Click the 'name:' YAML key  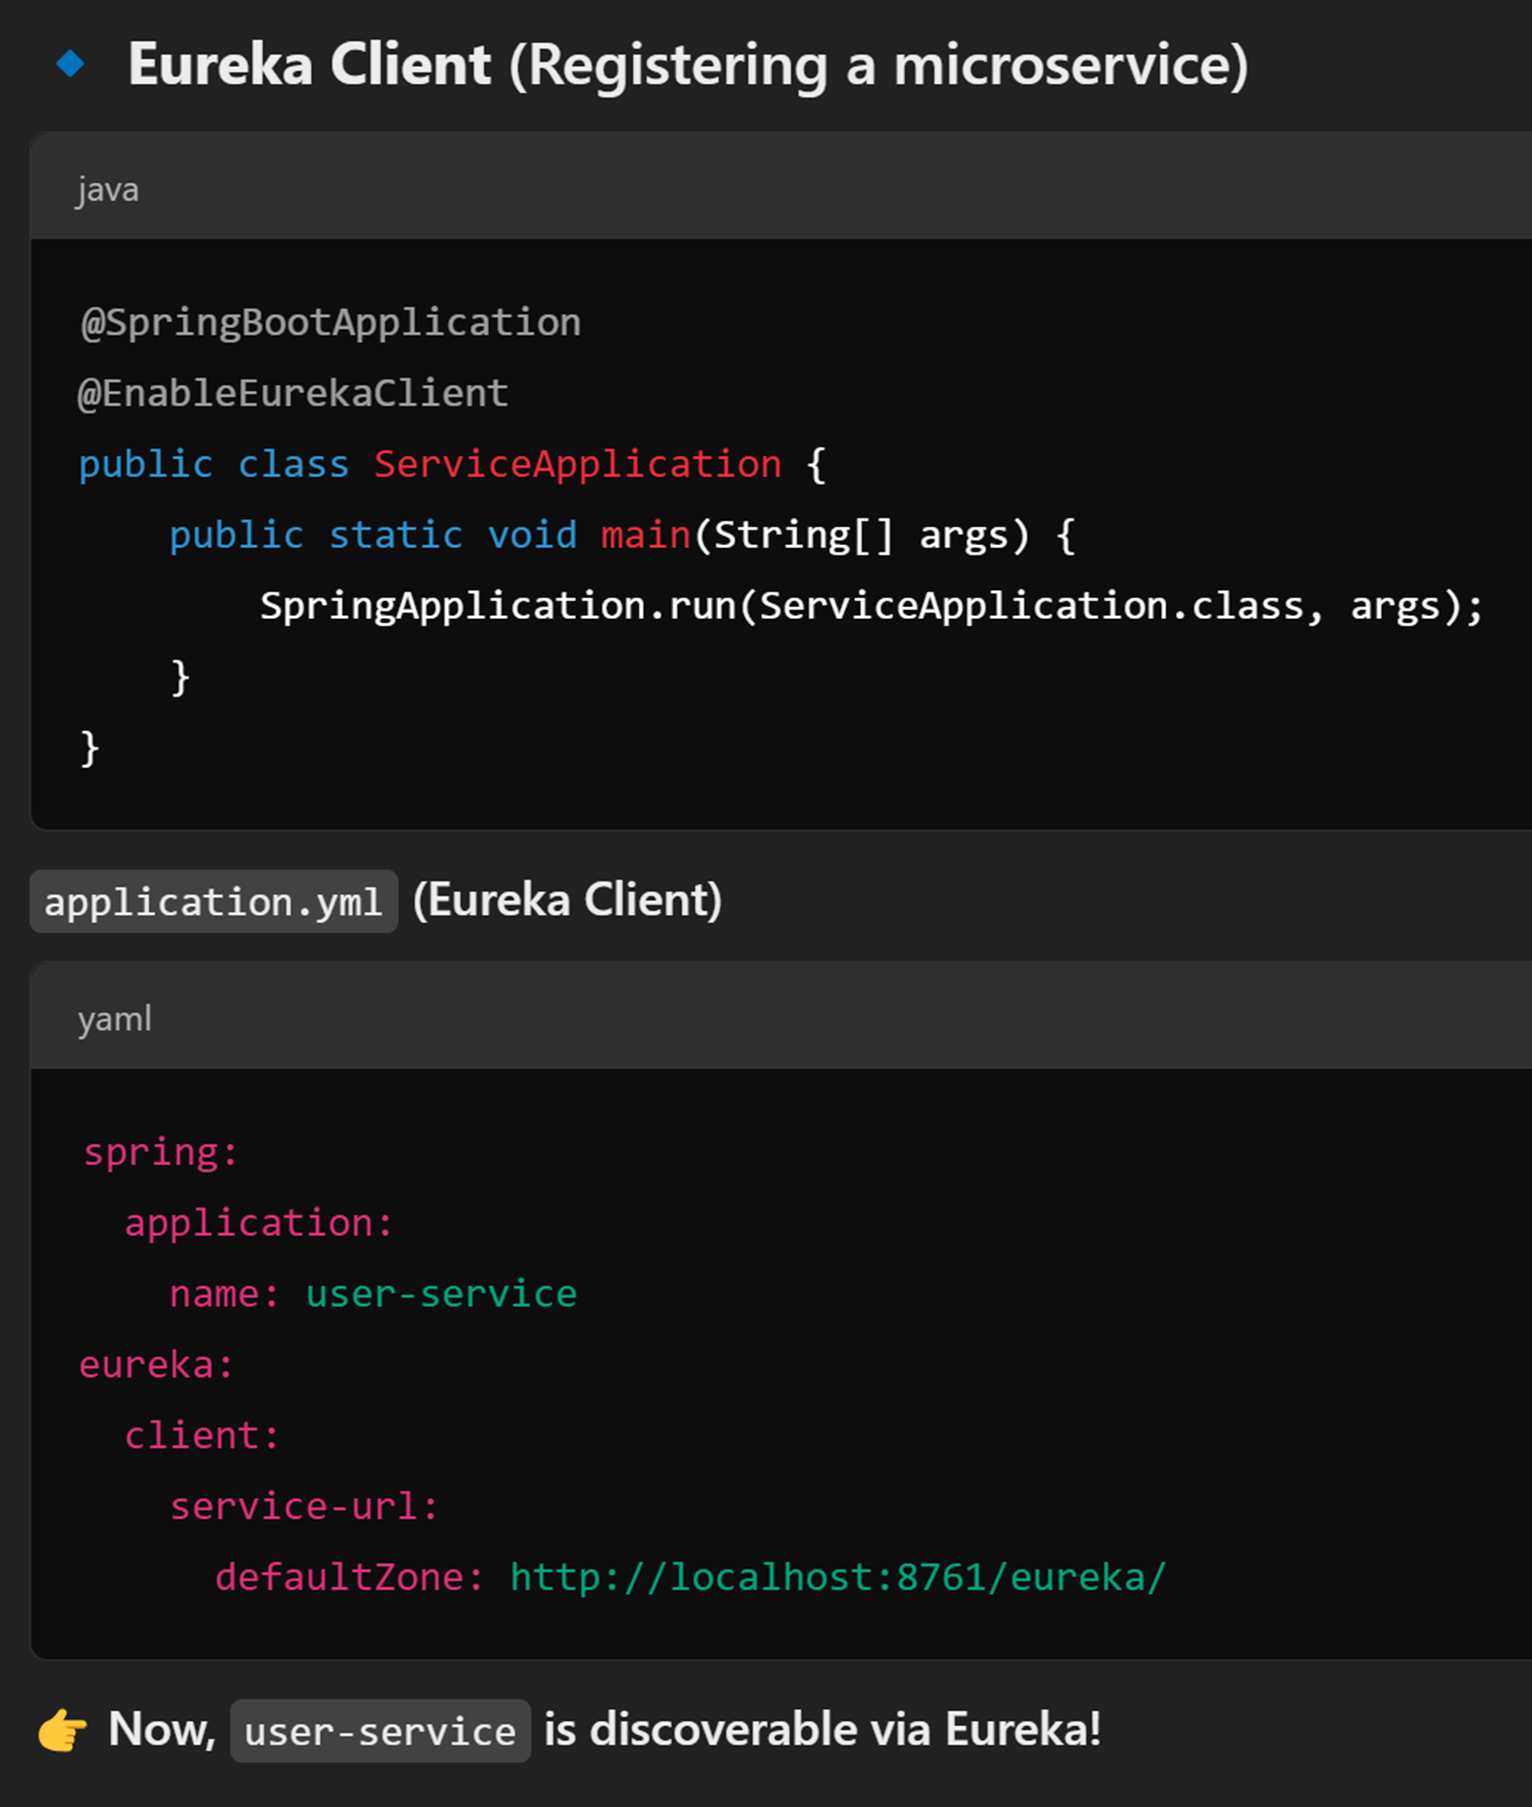point(225,1294)
